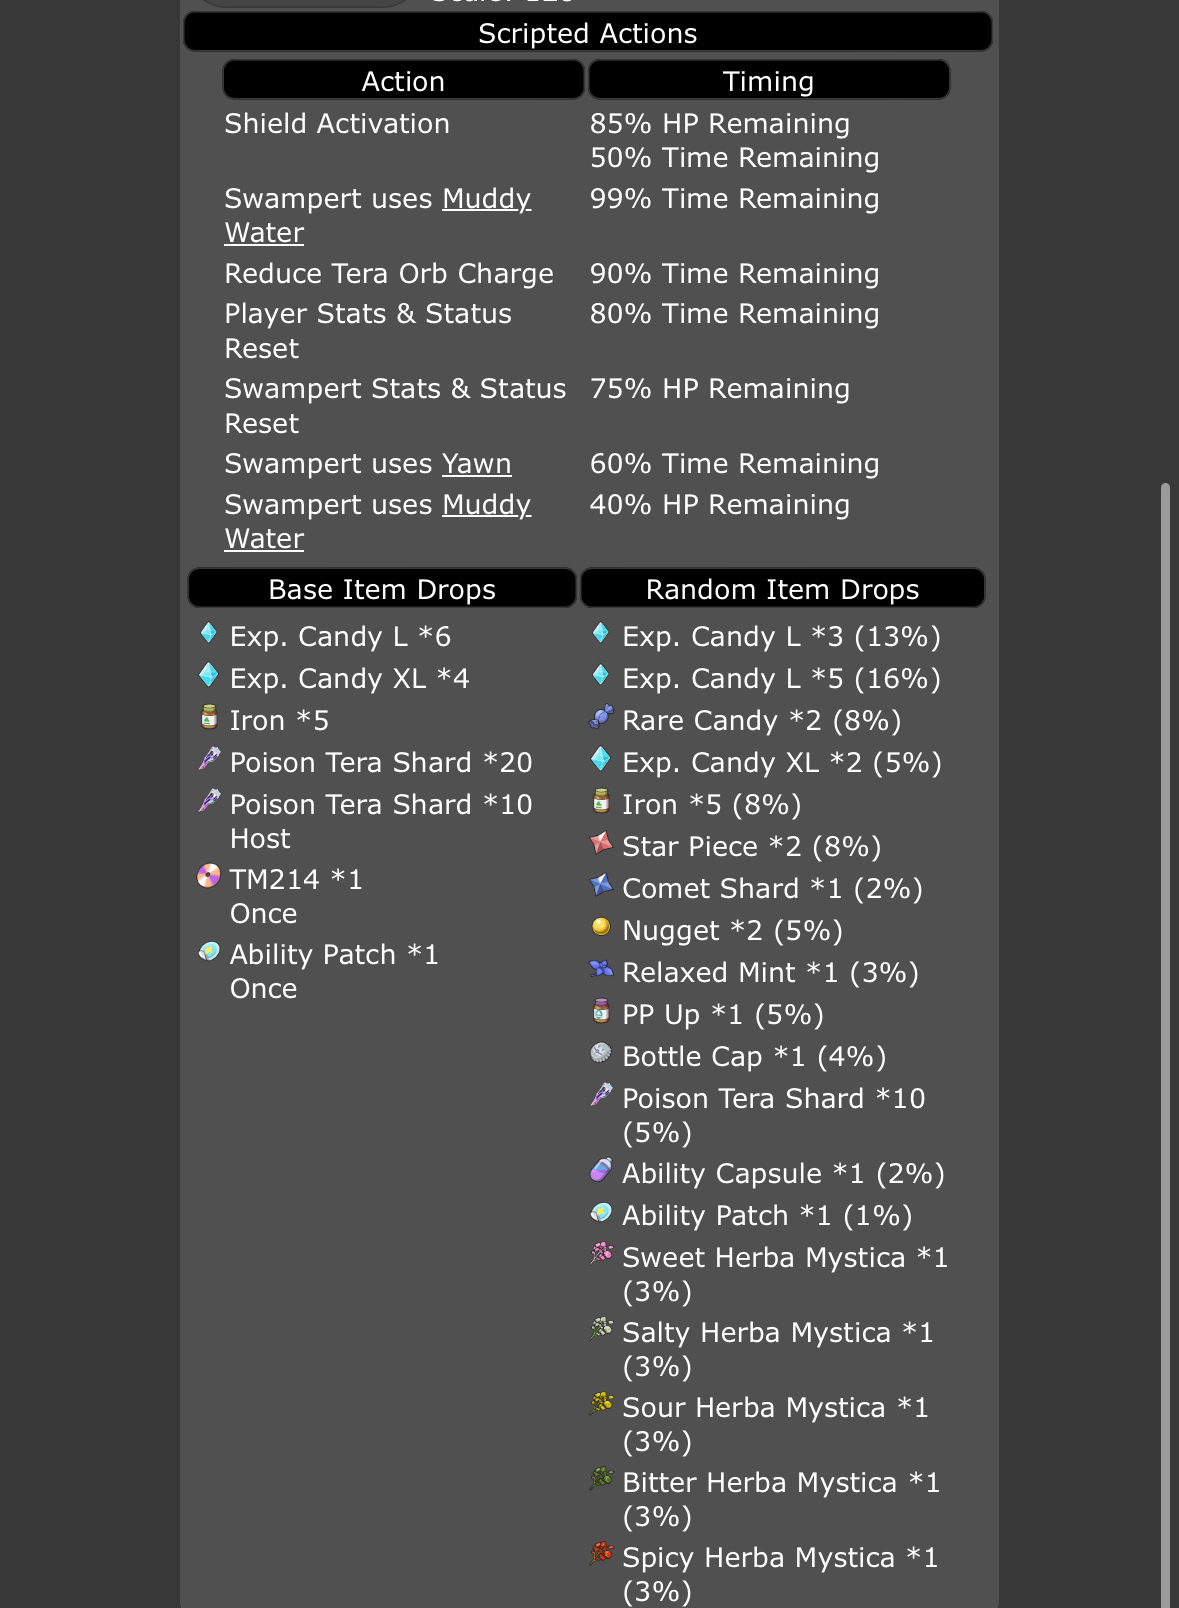Screen dimensions: 1179x1608
Task: Click the Timing column header
Action: click(x=769, y=80)
